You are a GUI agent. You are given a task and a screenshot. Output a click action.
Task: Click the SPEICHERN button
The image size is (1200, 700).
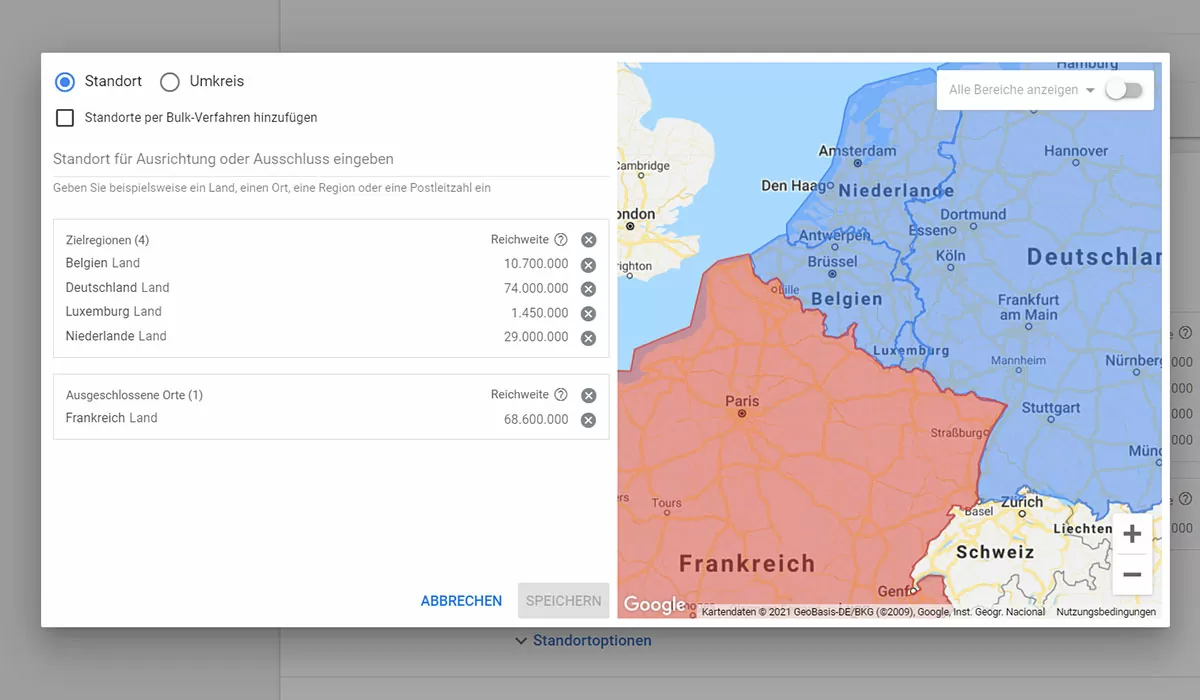(563, 601)
